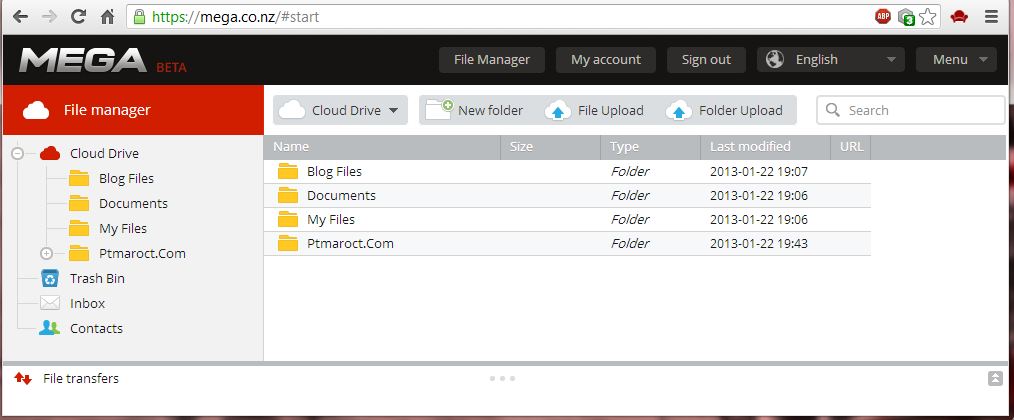Image resolution: width=1014 pixels, height=420 pixels.
Task: Select the Blog Files row name
Action: pos(334,171)
